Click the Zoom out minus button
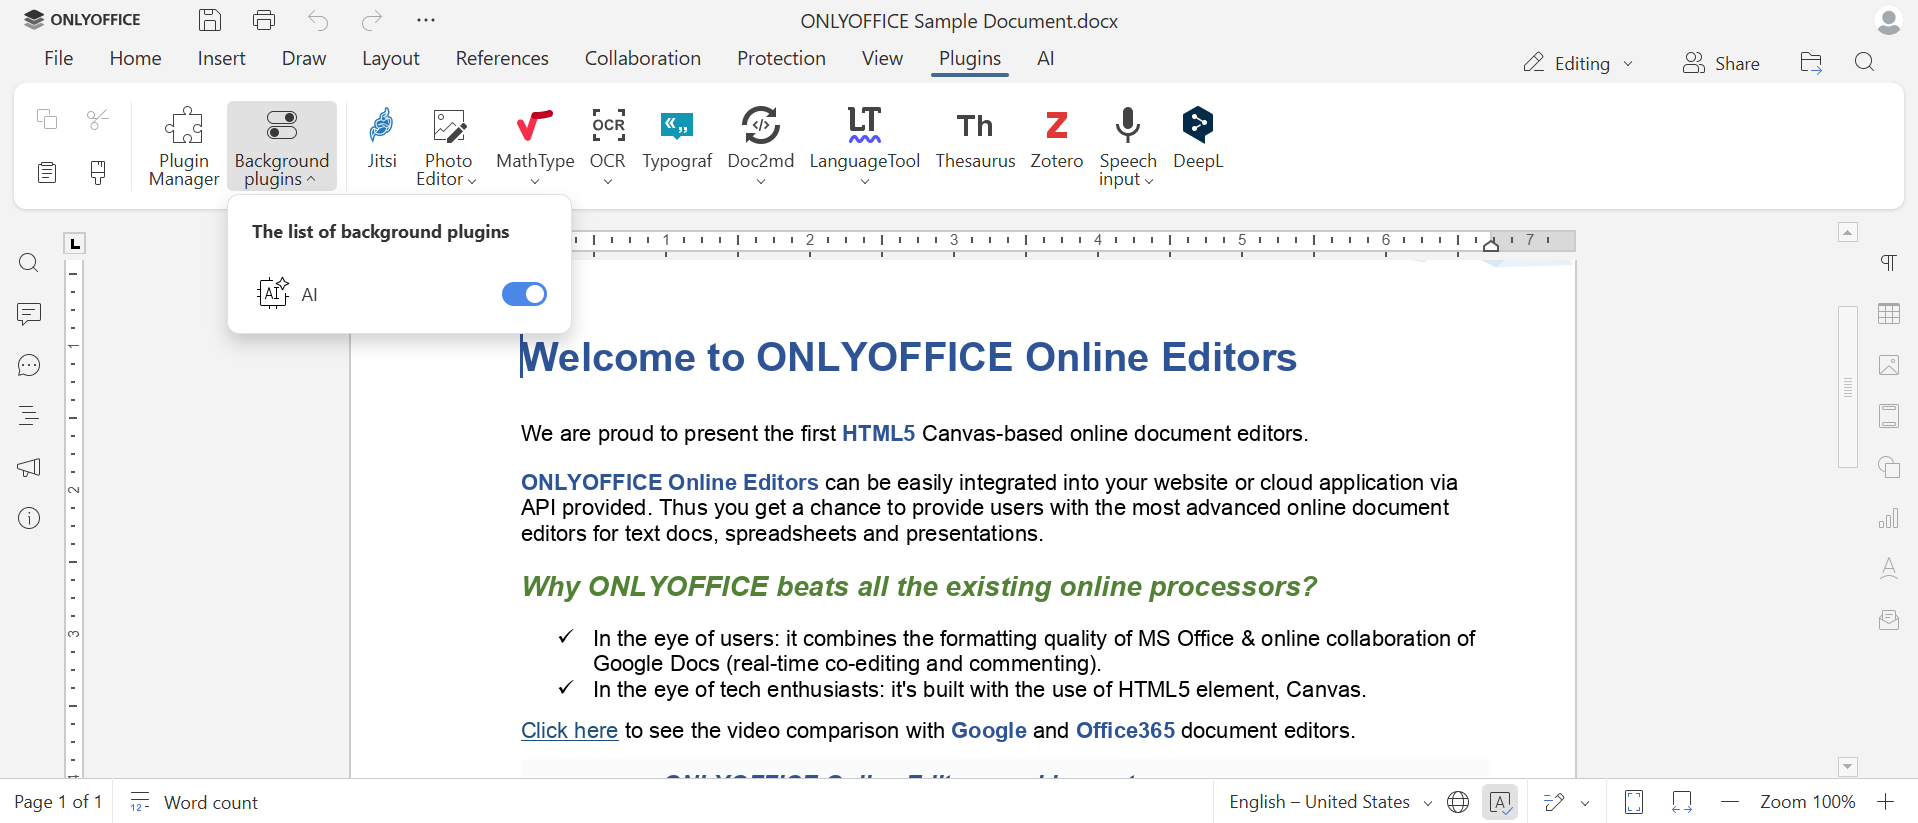Image resolution: width=1918 pixels, height=823 pixels. [x=1730, y=802]
